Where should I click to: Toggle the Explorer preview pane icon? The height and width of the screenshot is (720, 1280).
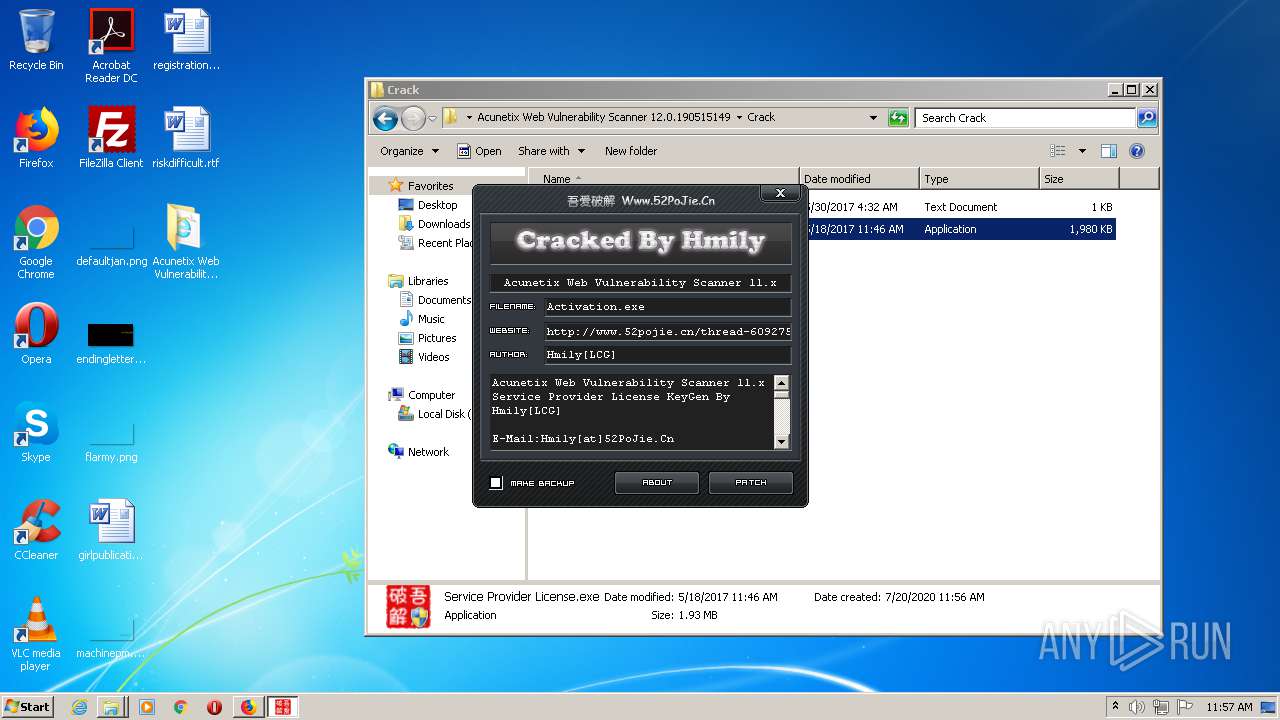tap(1108, 151)
